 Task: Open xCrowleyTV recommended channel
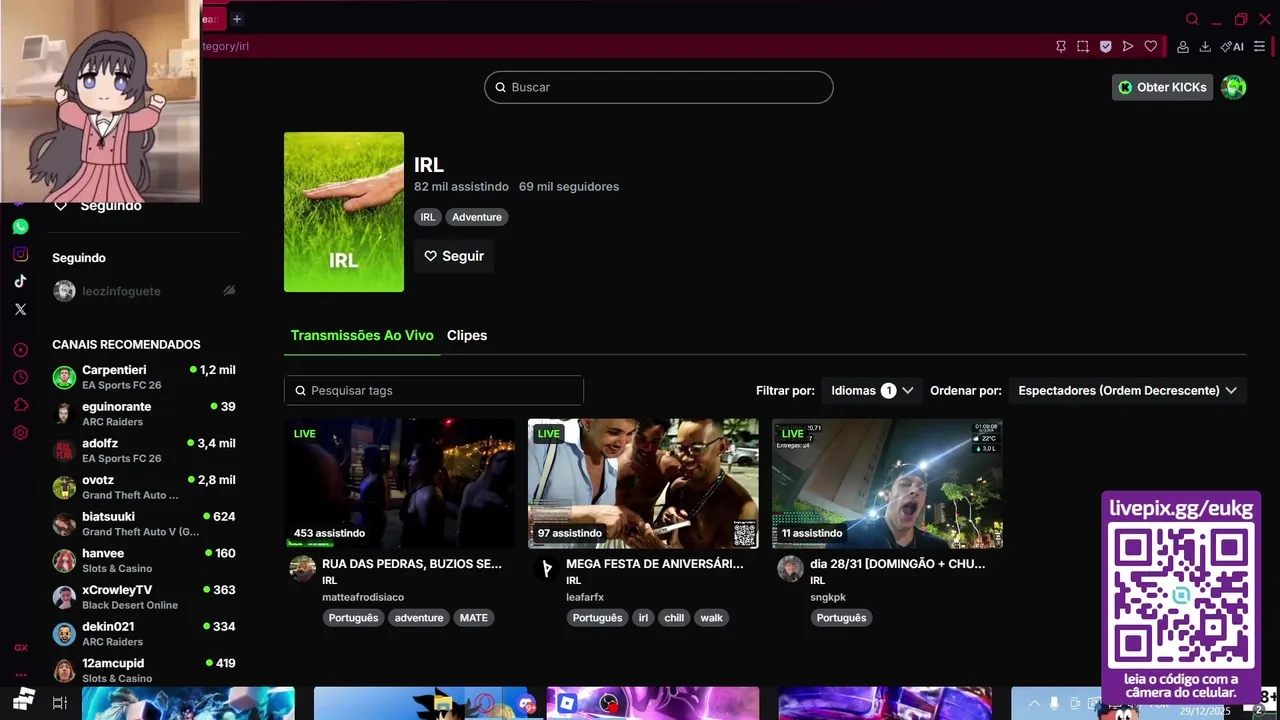click(x=144, y=597)
